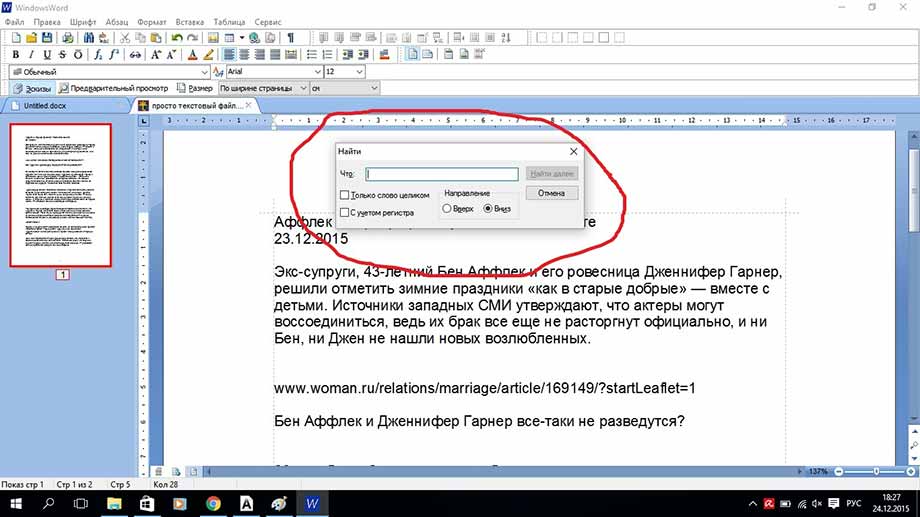Change font color icon
The image size is (920, 517).
pos(192,55)
